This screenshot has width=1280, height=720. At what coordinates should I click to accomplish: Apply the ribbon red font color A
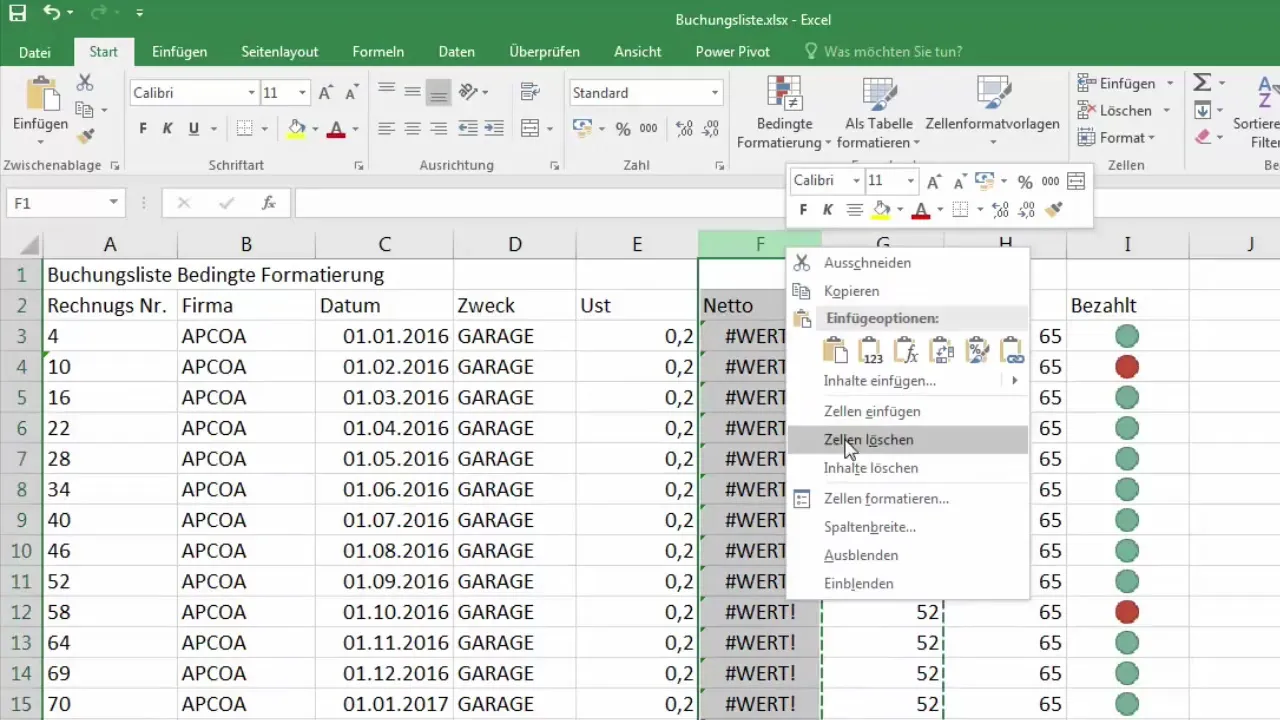335,128
